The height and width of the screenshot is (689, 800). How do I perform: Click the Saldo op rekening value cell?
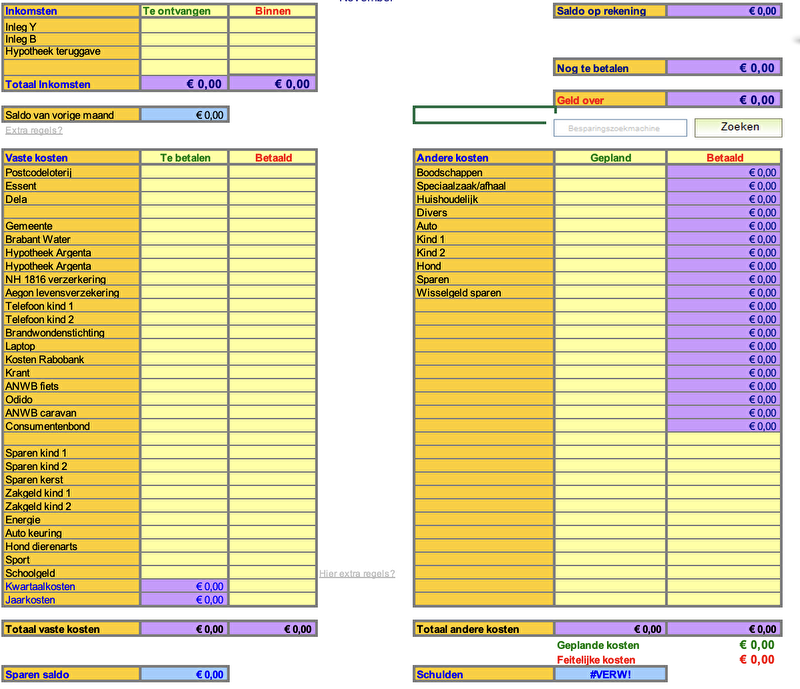[x=723, y=11]
